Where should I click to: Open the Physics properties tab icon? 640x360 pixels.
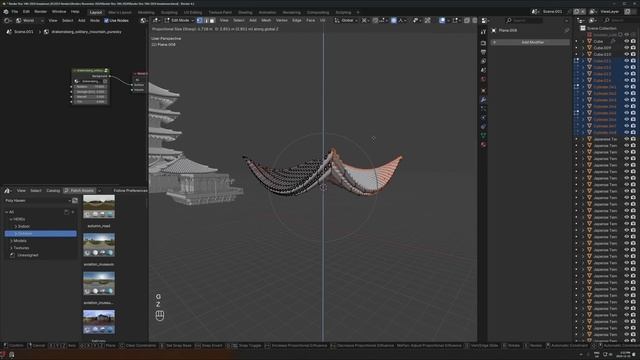click(483, 118)
